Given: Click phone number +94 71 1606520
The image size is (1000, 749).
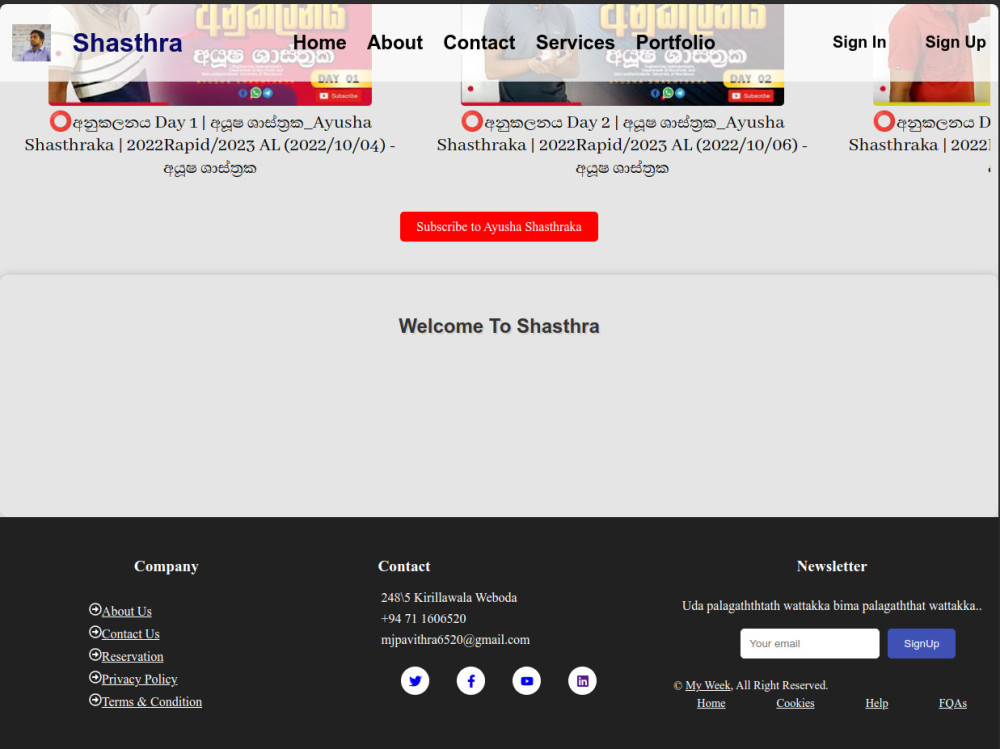Looking at the screenshot, I should (x=423, y=618).
